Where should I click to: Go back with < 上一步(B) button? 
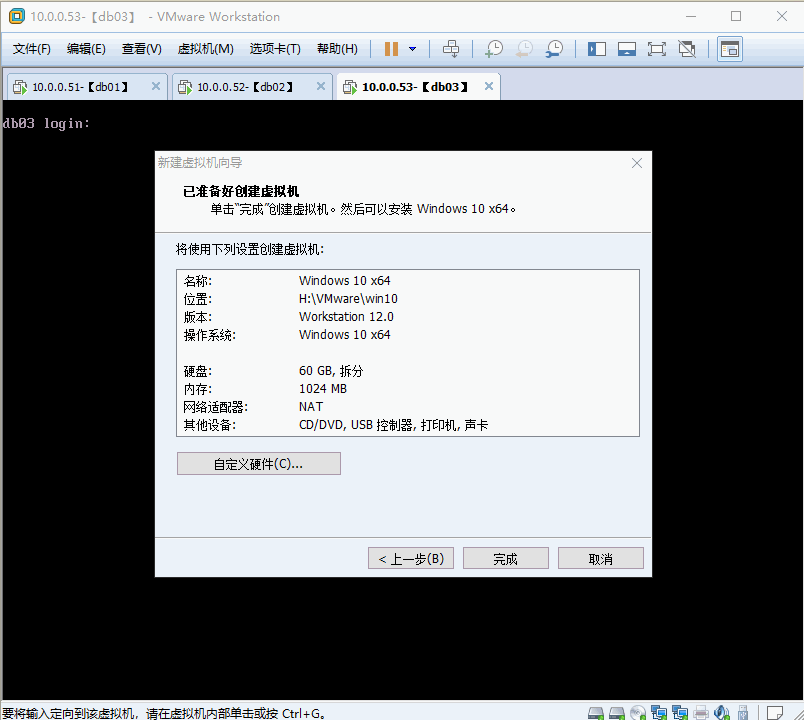tap(411, 558)
